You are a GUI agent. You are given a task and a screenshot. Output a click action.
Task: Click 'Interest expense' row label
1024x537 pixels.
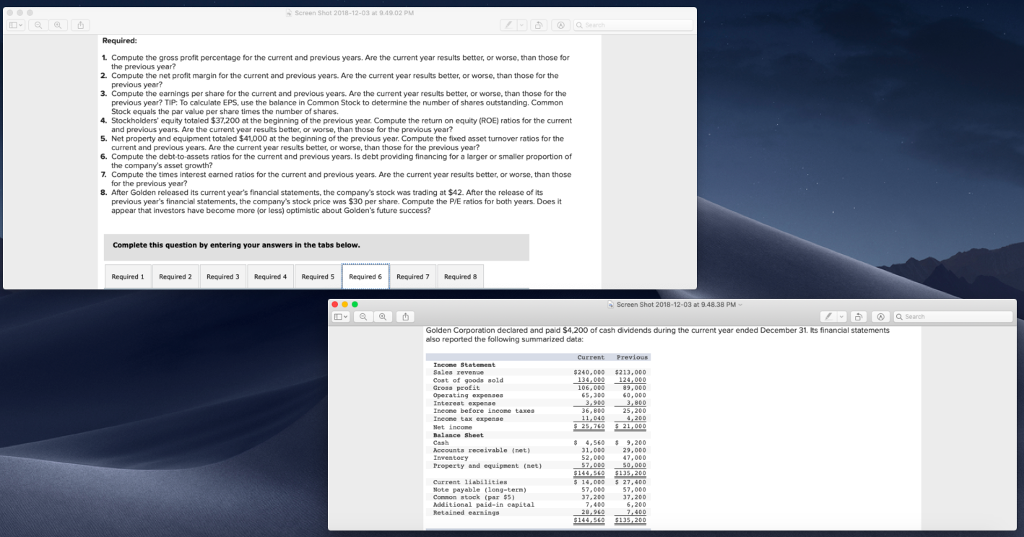(464, 403)
